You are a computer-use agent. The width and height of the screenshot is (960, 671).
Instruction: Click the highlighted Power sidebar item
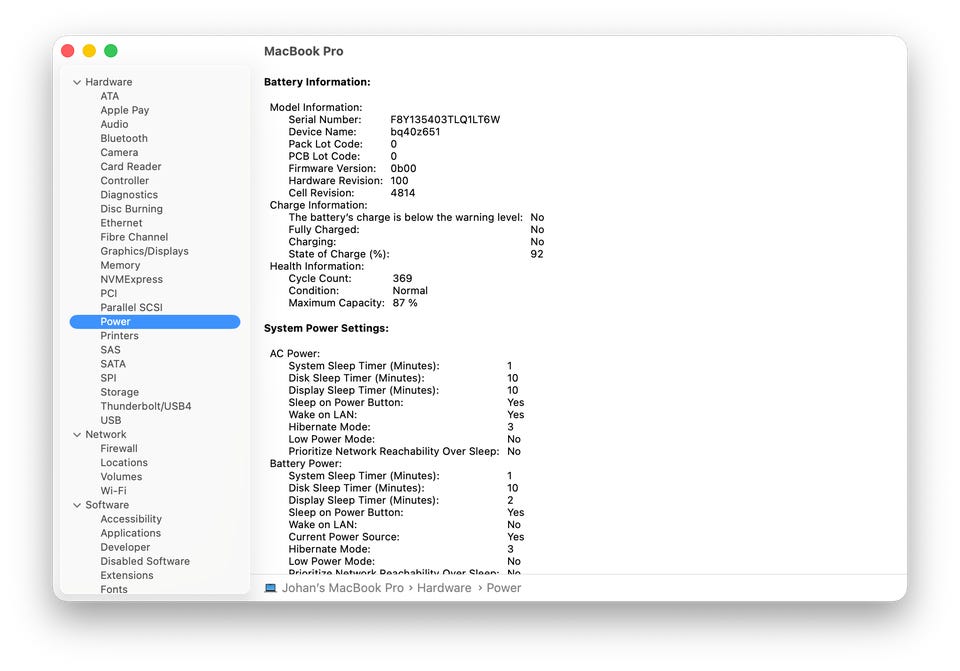[154, 322]
